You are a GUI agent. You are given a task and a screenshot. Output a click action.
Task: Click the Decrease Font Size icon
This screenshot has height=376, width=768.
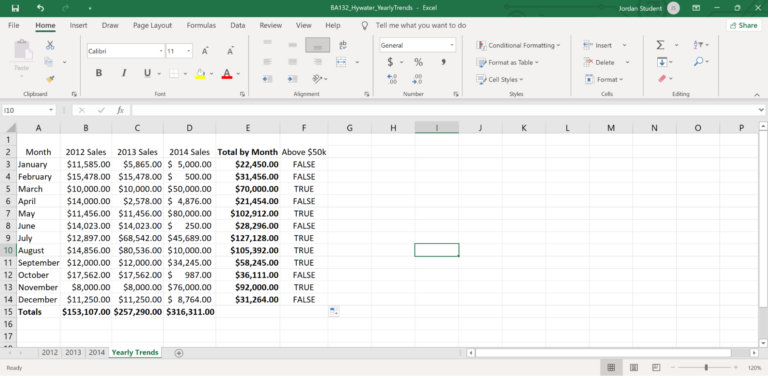pos(230,51)
